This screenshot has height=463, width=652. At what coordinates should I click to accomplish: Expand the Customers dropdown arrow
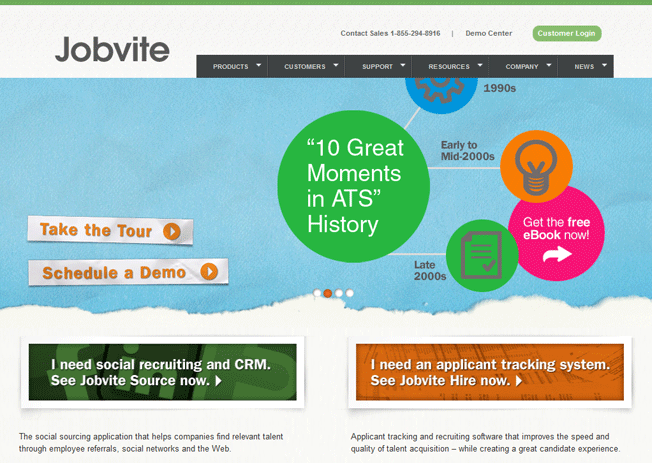pyautogui.click(x=336, y=65)
